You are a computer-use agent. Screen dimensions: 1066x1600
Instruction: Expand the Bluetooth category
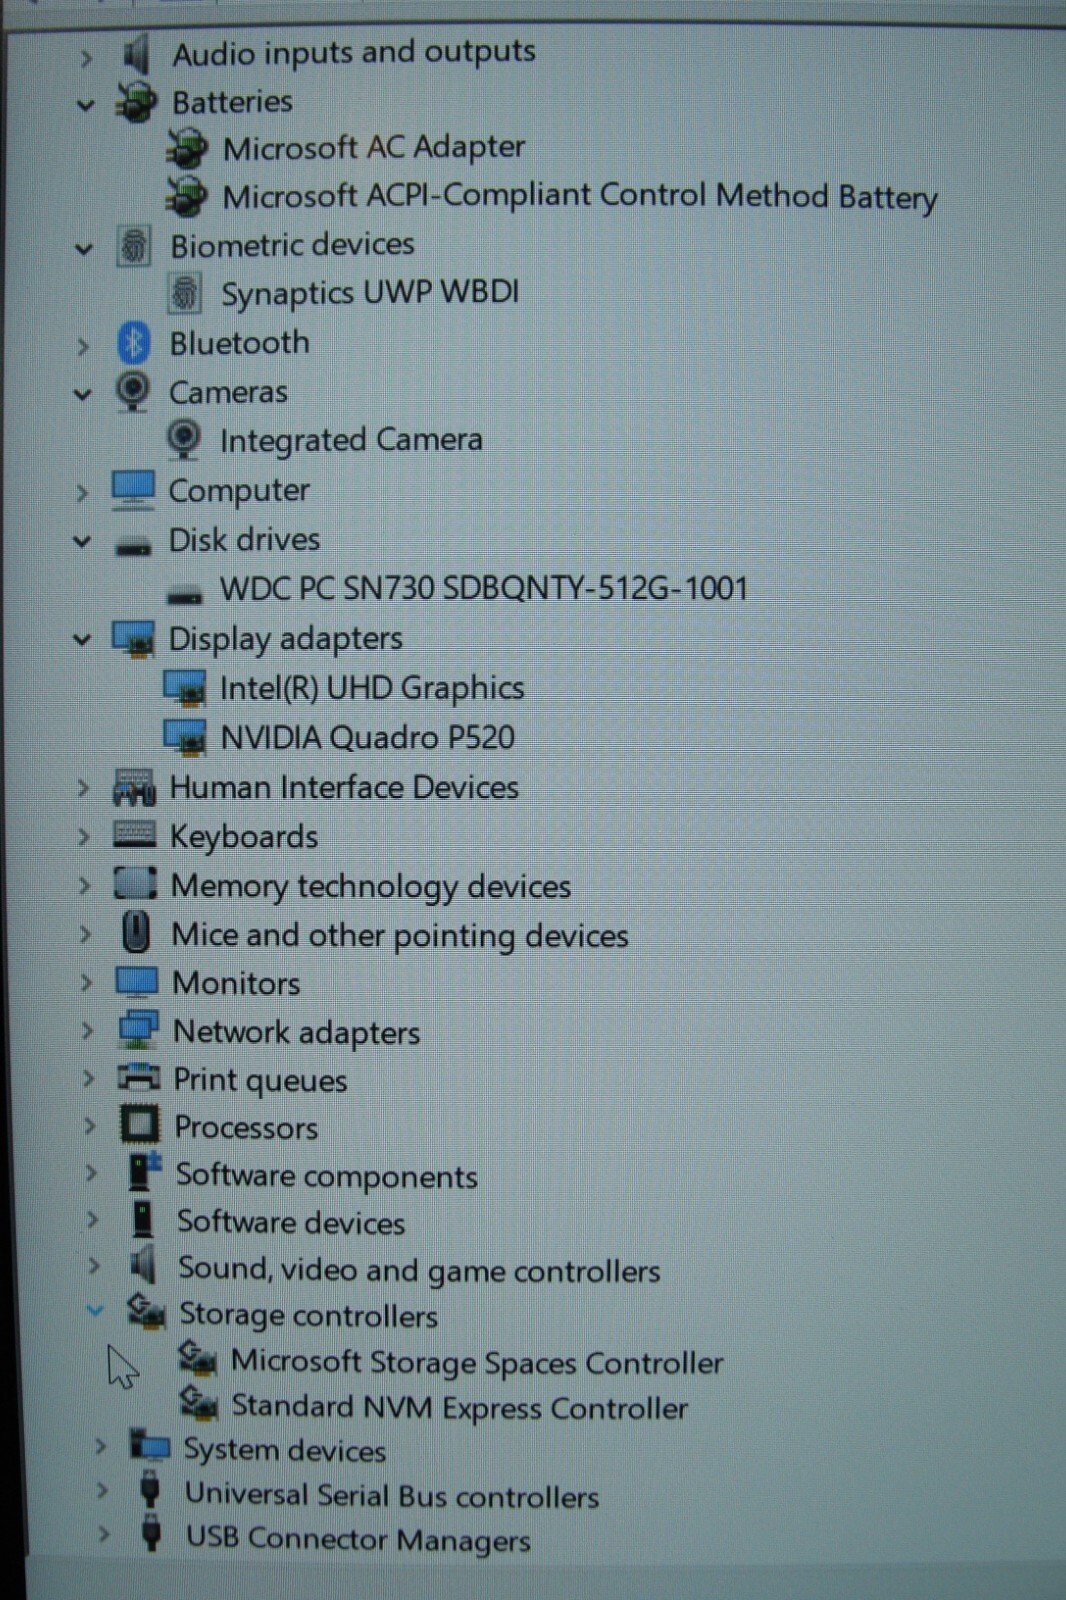coord(83,346)
